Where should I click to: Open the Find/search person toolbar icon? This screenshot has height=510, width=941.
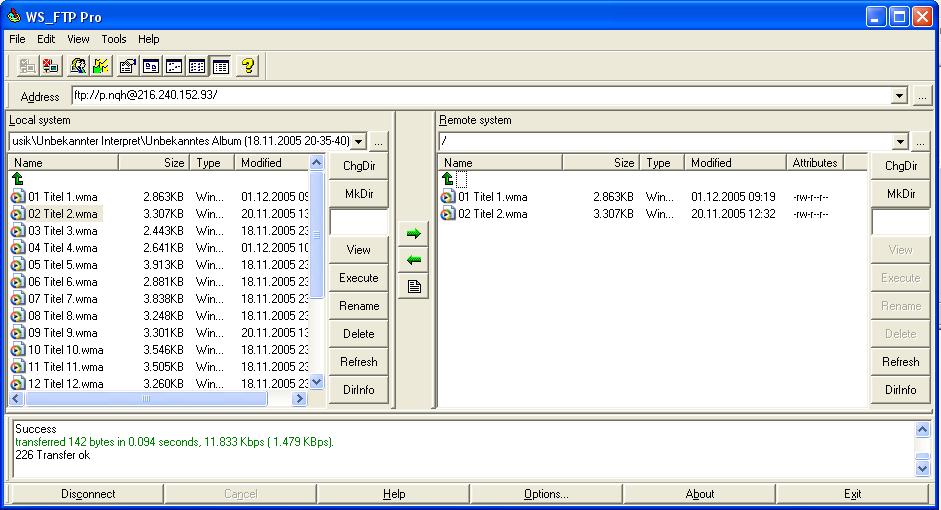(x=78, y=66)
